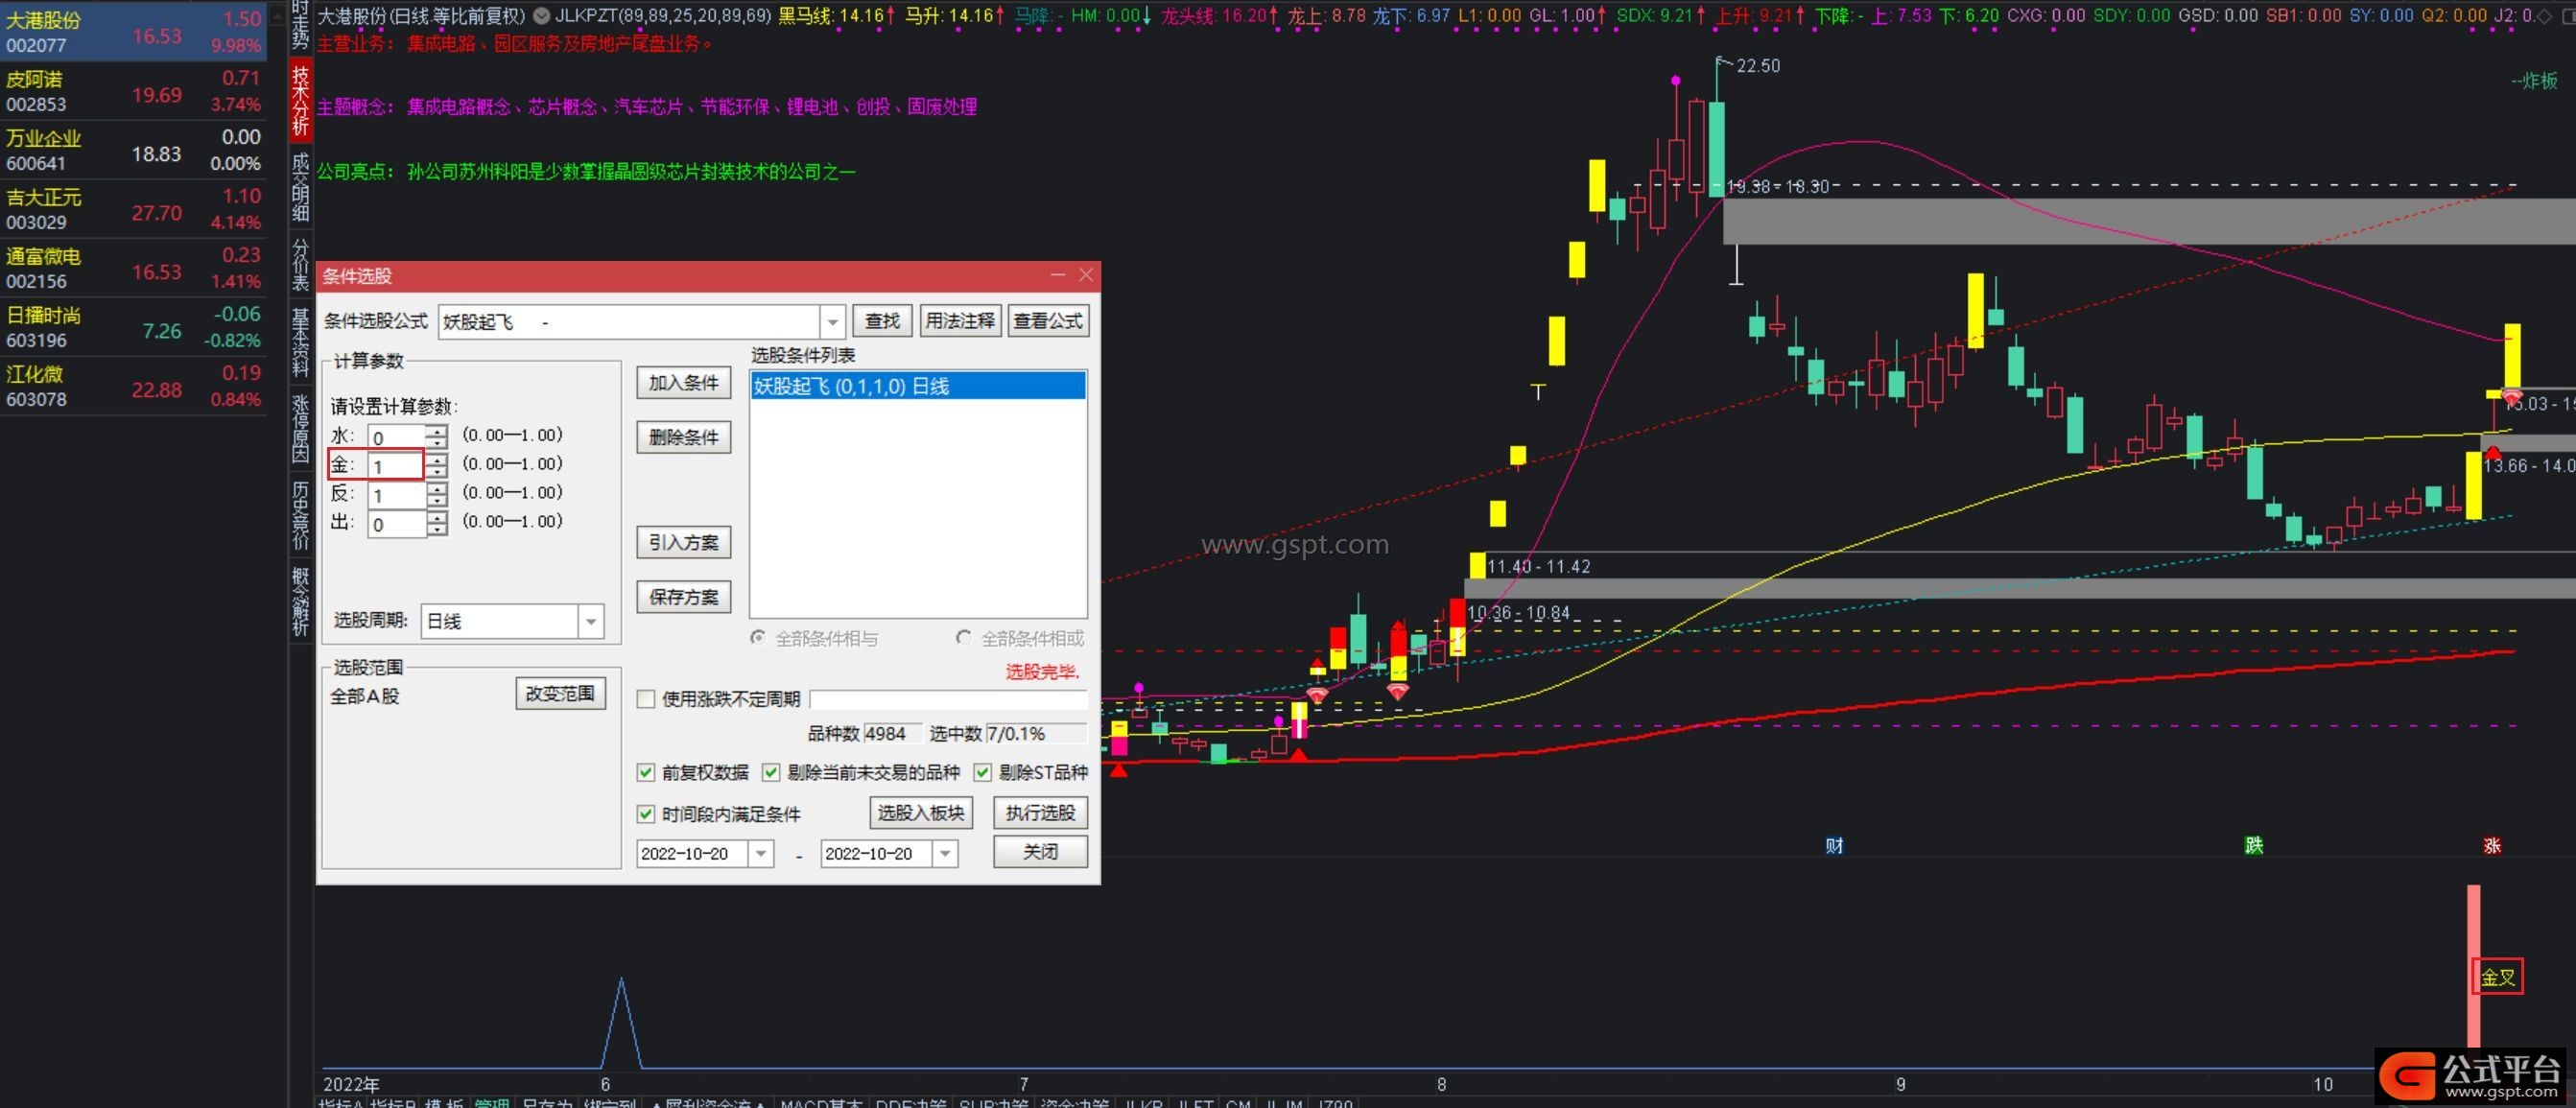Click the 引入方案 button
The width and height of the screenshot is (2576, 1108).
pyautogui.click(x=684, y=542)
